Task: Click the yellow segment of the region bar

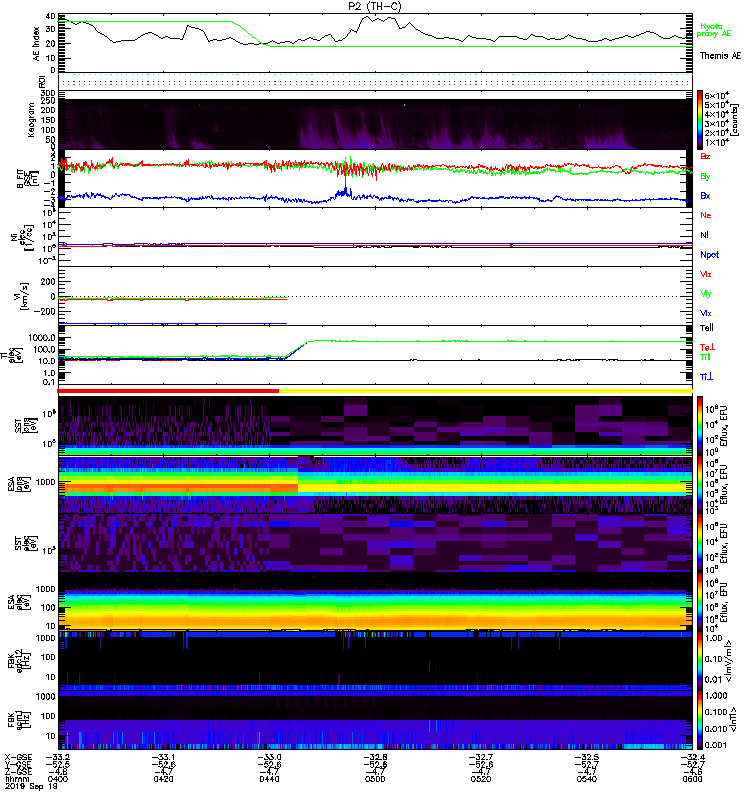Action: tap(486, 391)
